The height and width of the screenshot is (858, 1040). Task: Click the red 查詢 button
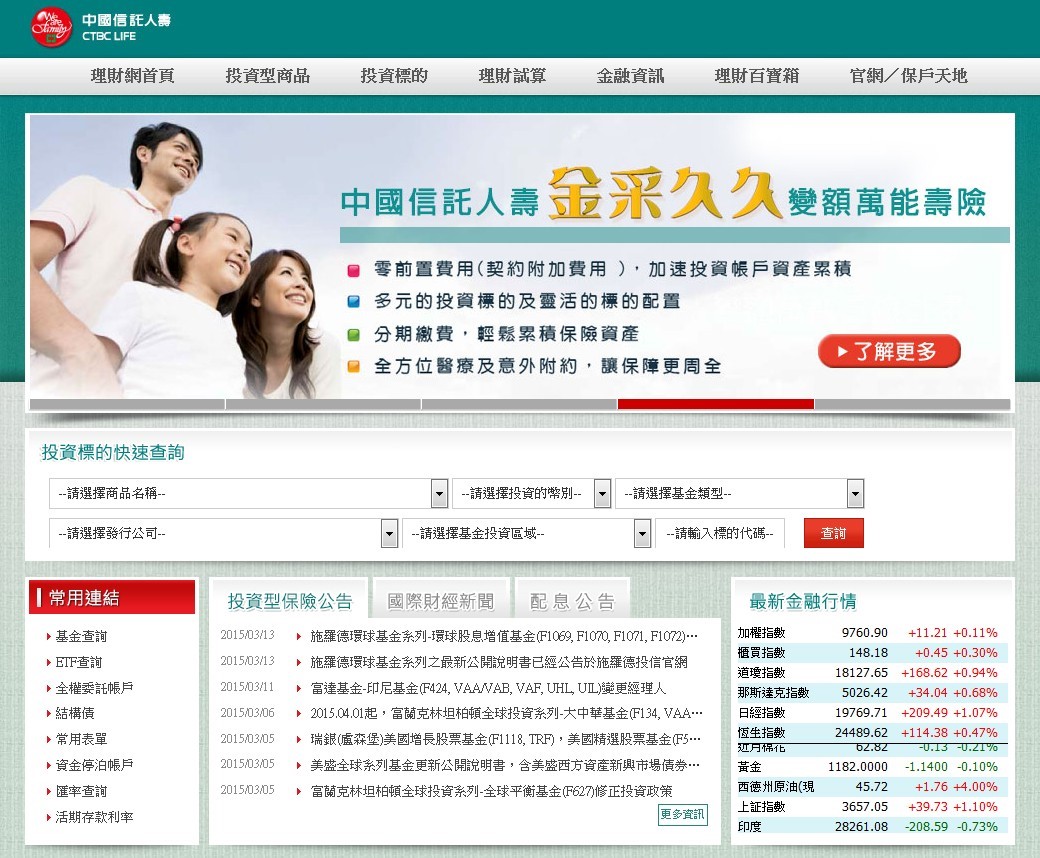(834, 533)
